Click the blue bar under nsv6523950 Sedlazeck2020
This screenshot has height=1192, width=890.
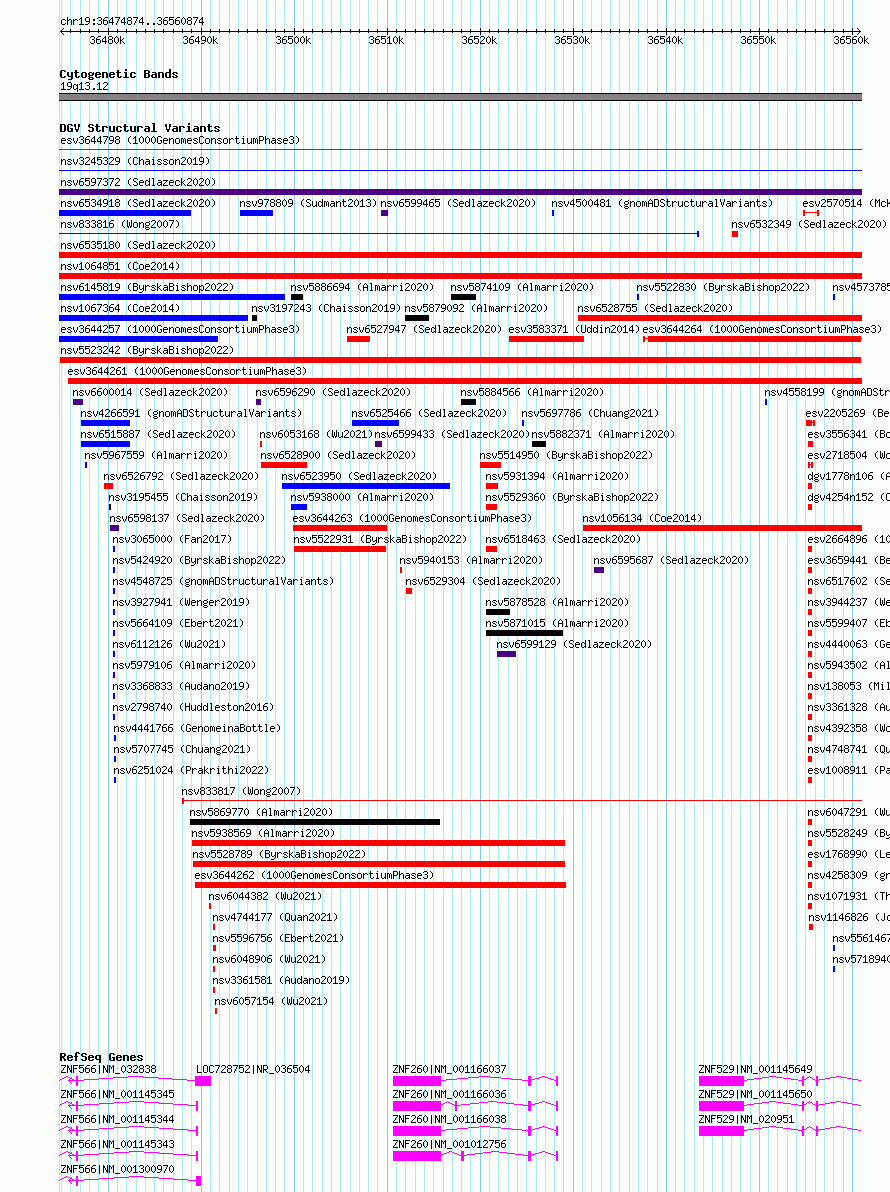(366, 486)
